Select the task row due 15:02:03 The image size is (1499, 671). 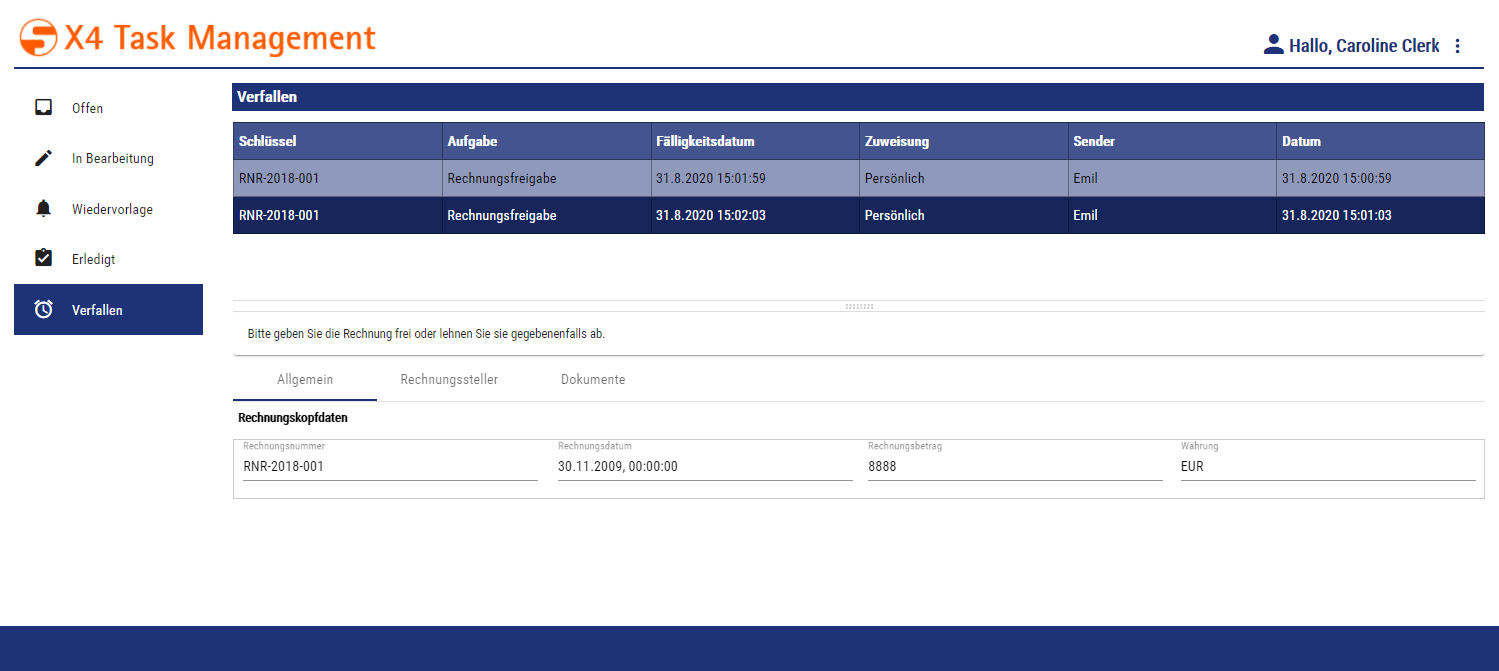(x=710, y=215)
